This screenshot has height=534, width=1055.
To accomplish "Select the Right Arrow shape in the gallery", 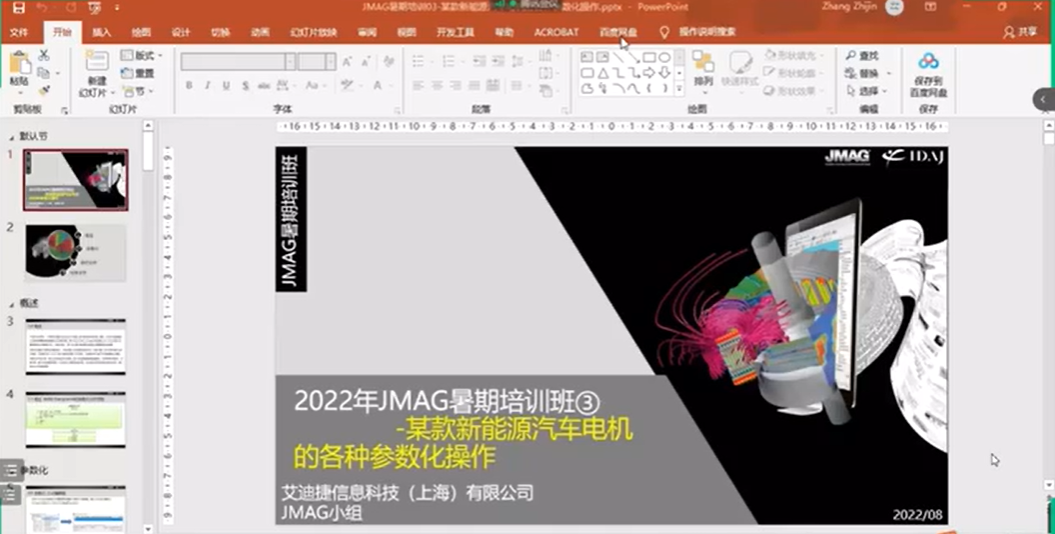I will [x=649, y=73].
